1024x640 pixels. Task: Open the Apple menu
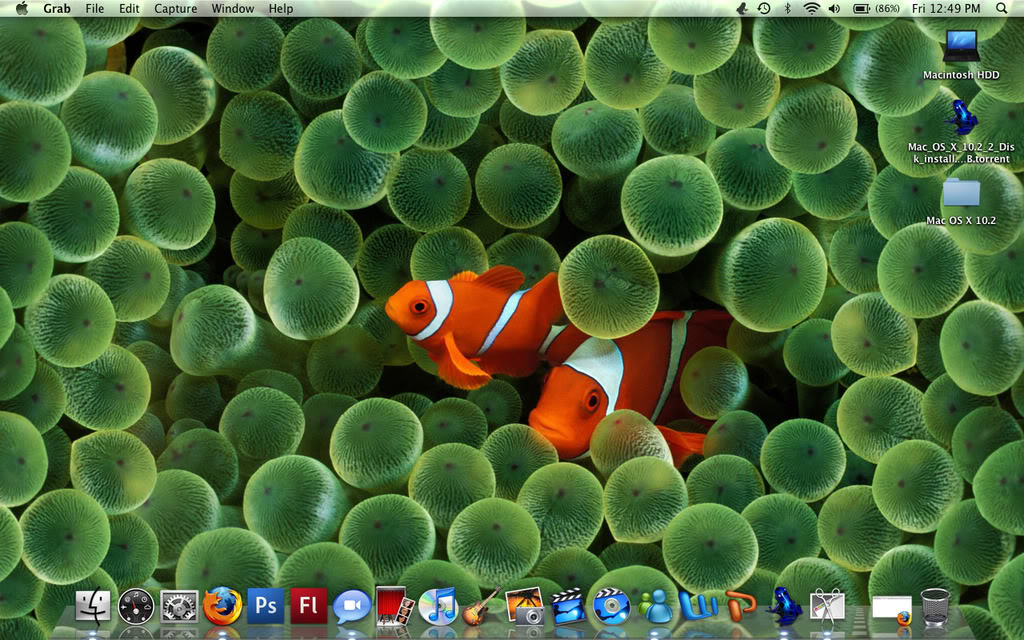pyautogui.click(x=22, y=8)
